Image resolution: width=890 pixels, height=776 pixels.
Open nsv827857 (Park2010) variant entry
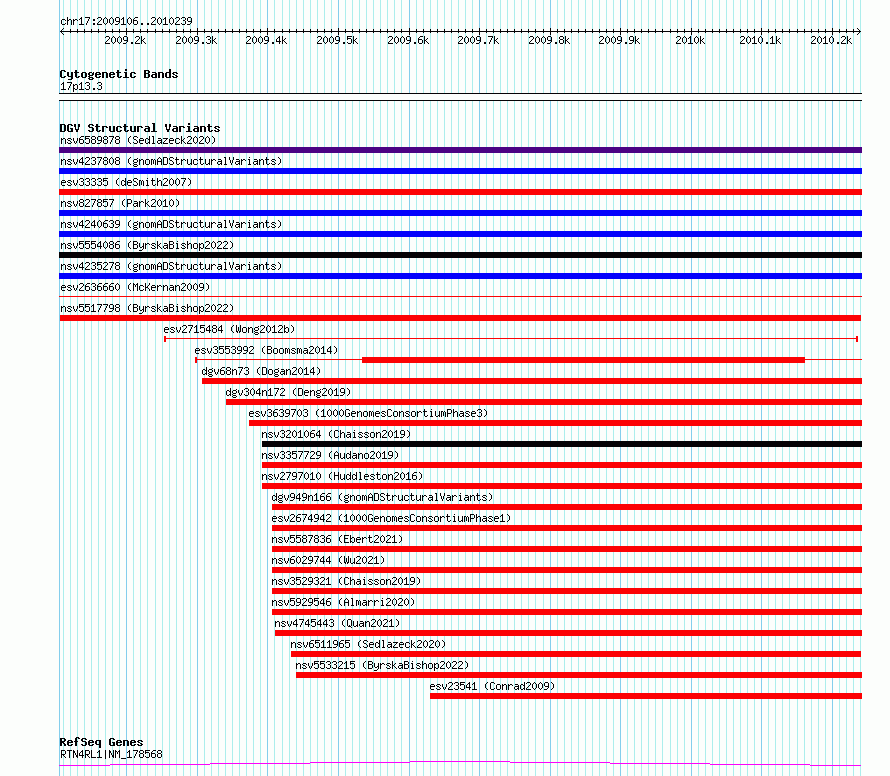point(120,203)
